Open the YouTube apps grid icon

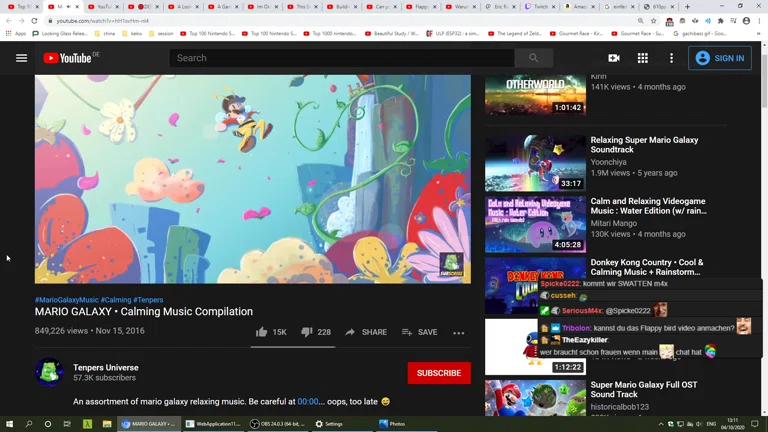click(643, 58)
